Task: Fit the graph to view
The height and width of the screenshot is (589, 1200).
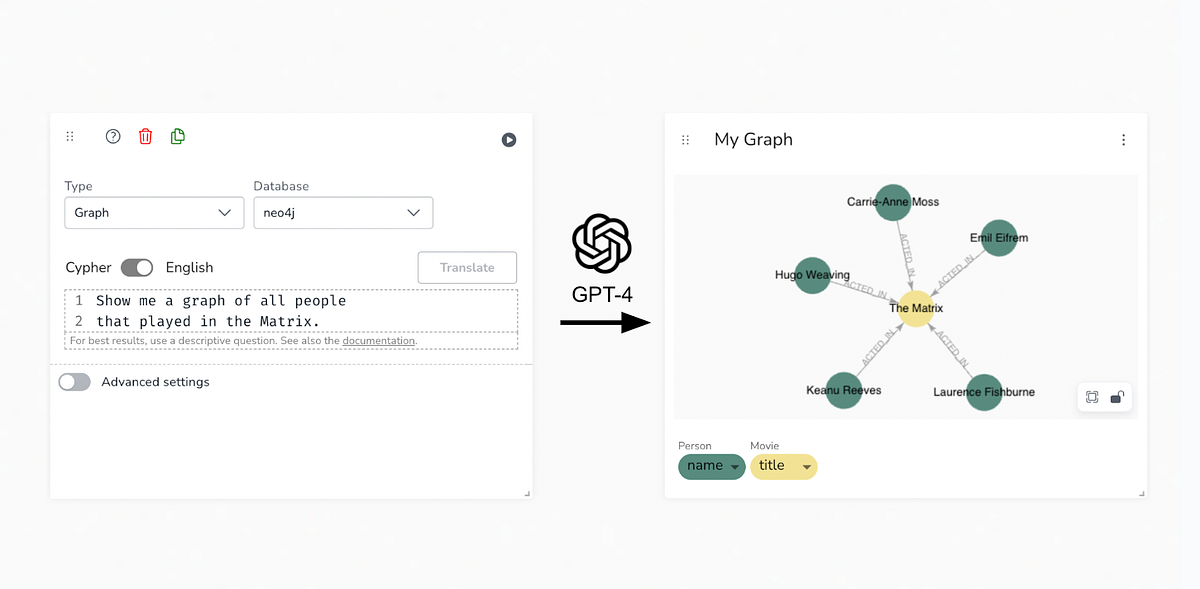Action: click(1092, 396)
